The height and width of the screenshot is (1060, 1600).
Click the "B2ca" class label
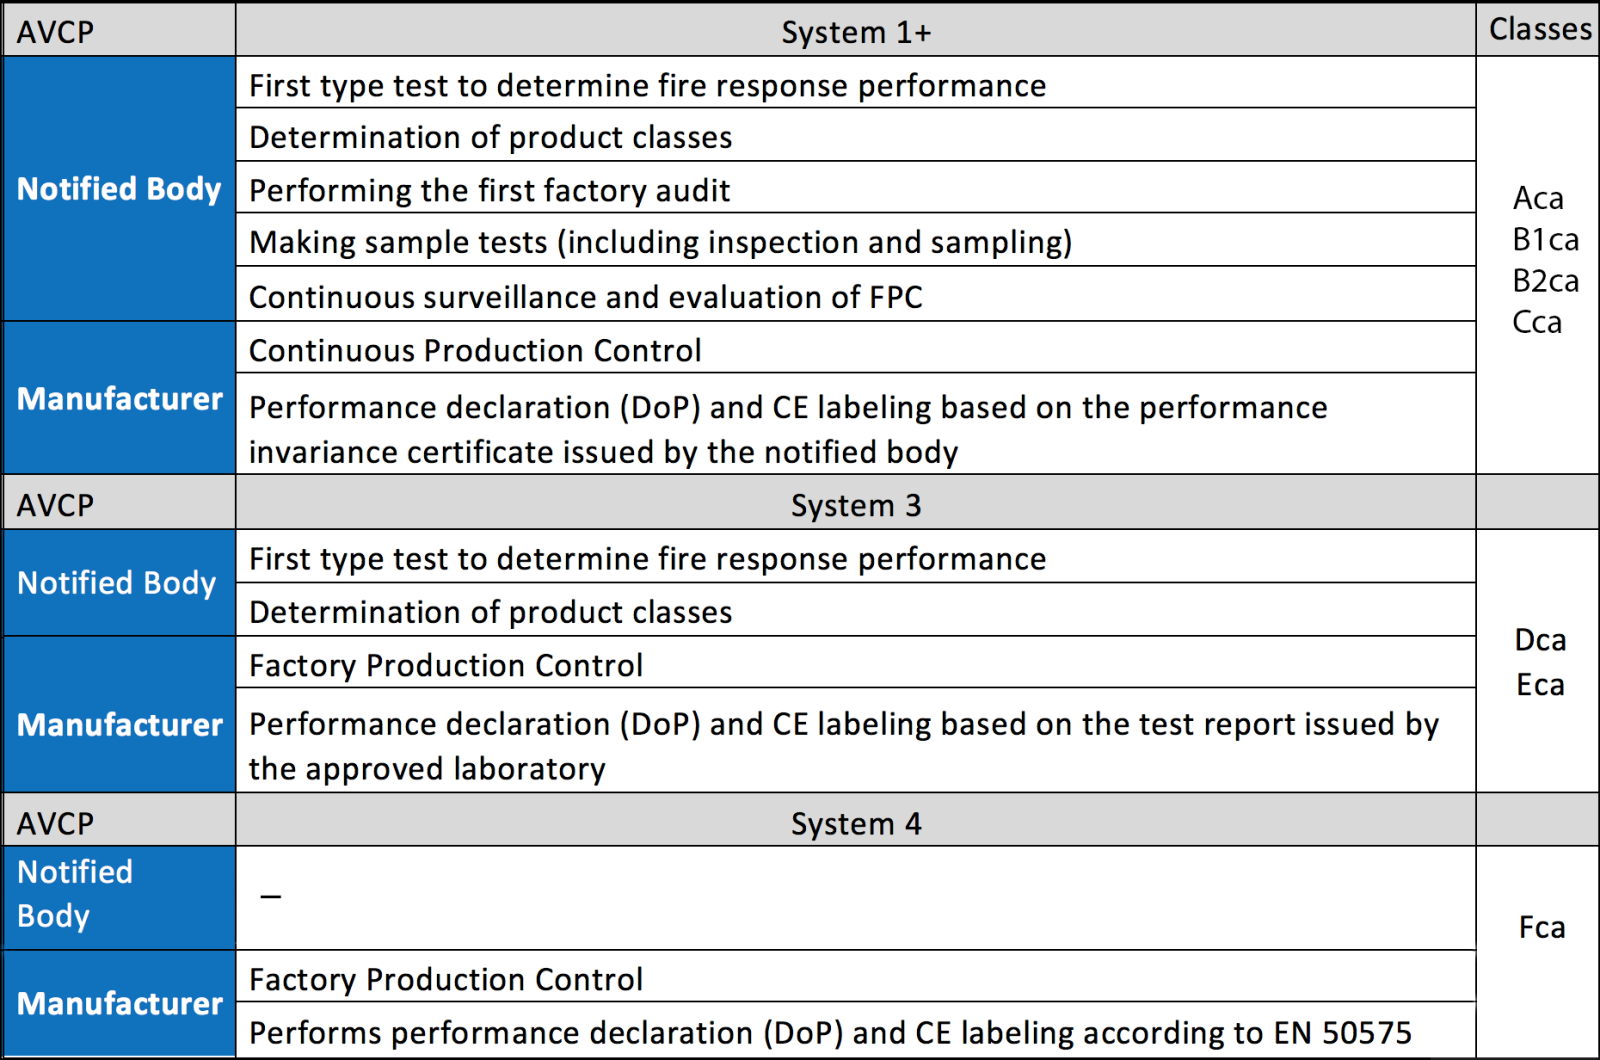[x=1545, y=281]
